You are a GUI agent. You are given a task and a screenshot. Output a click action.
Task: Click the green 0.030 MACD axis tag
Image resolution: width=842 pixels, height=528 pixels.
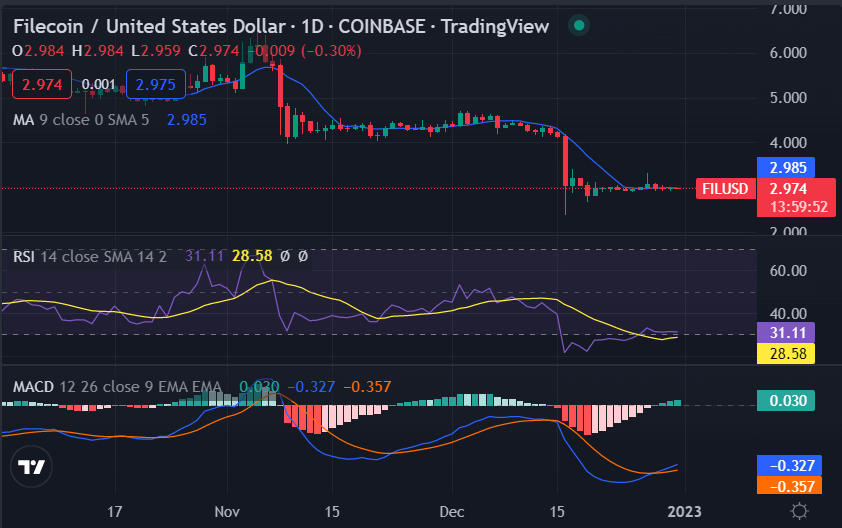coord(786,401)
